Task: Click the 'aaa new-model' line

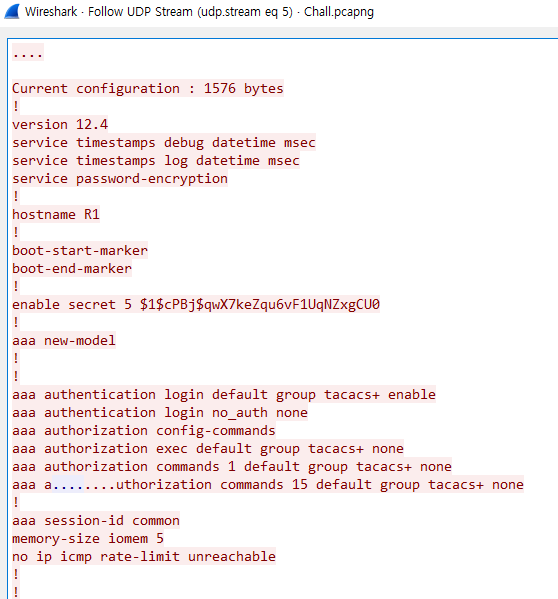Action: point(64,340)
